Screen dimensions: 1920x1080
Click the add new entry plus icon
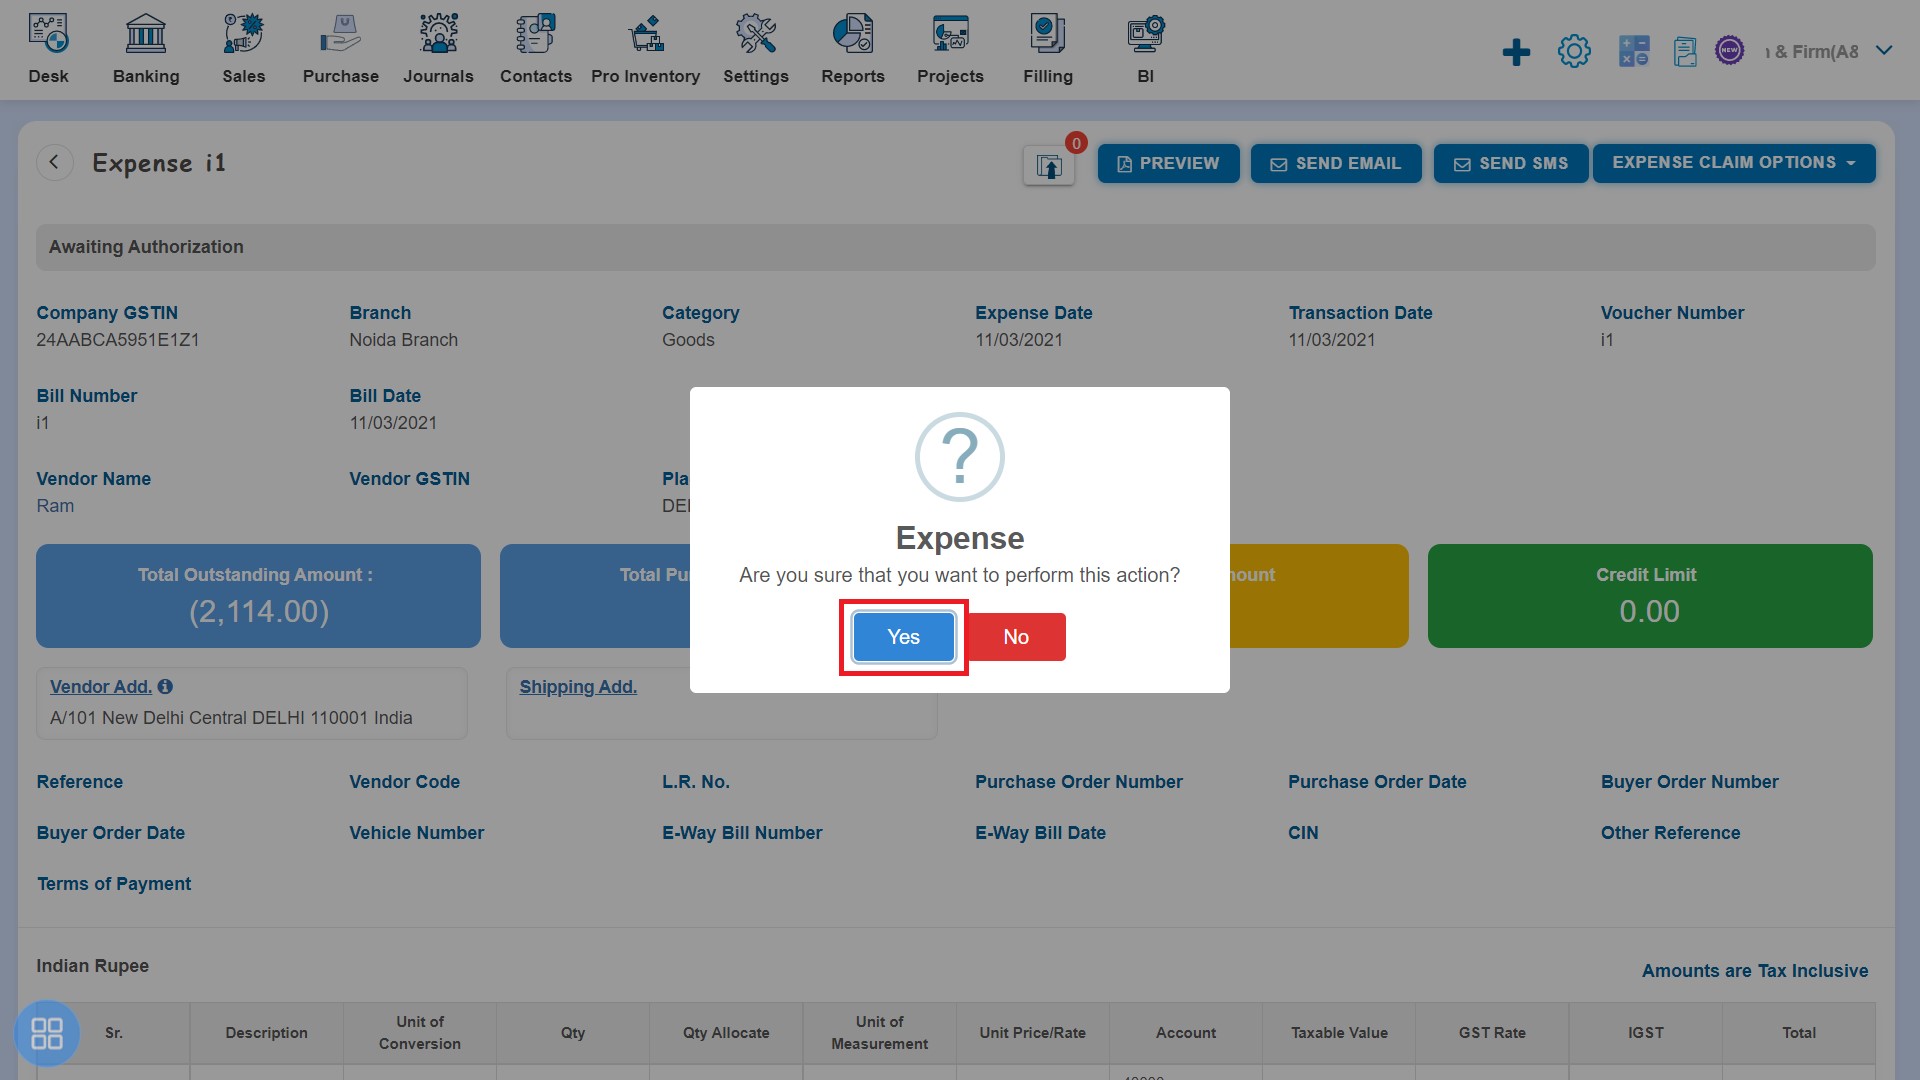pos(1515,51)
